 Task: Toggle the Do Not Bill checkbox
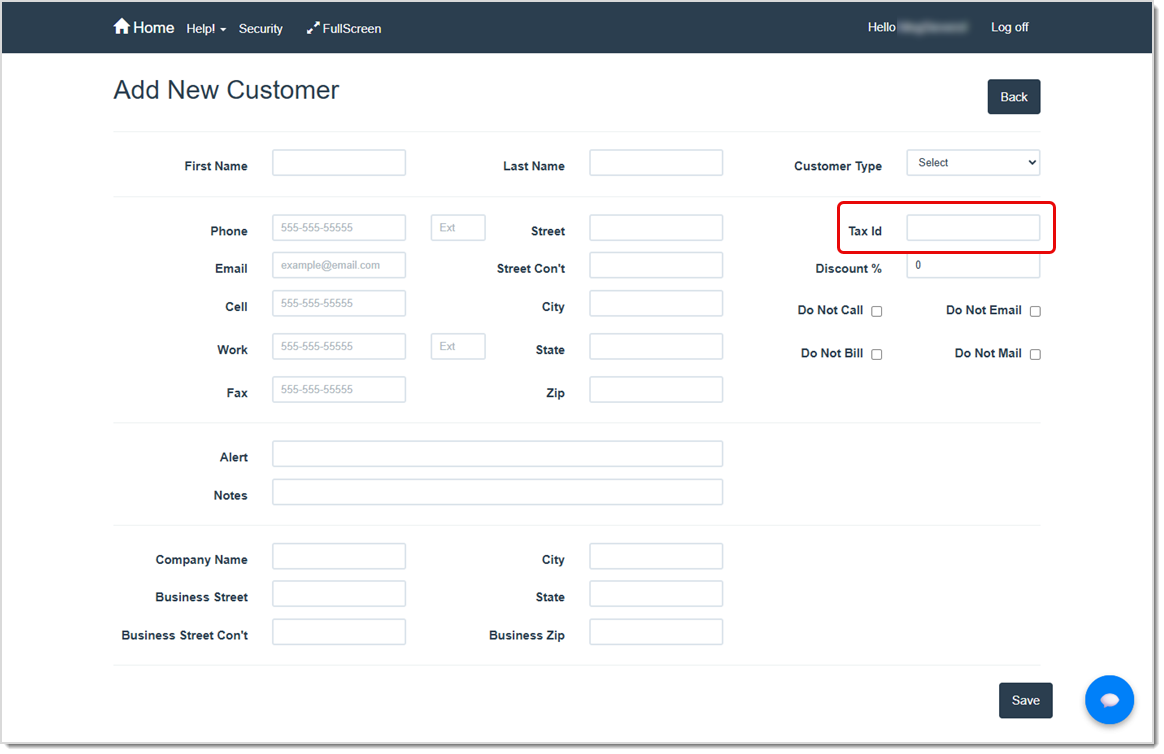[876, 354]
